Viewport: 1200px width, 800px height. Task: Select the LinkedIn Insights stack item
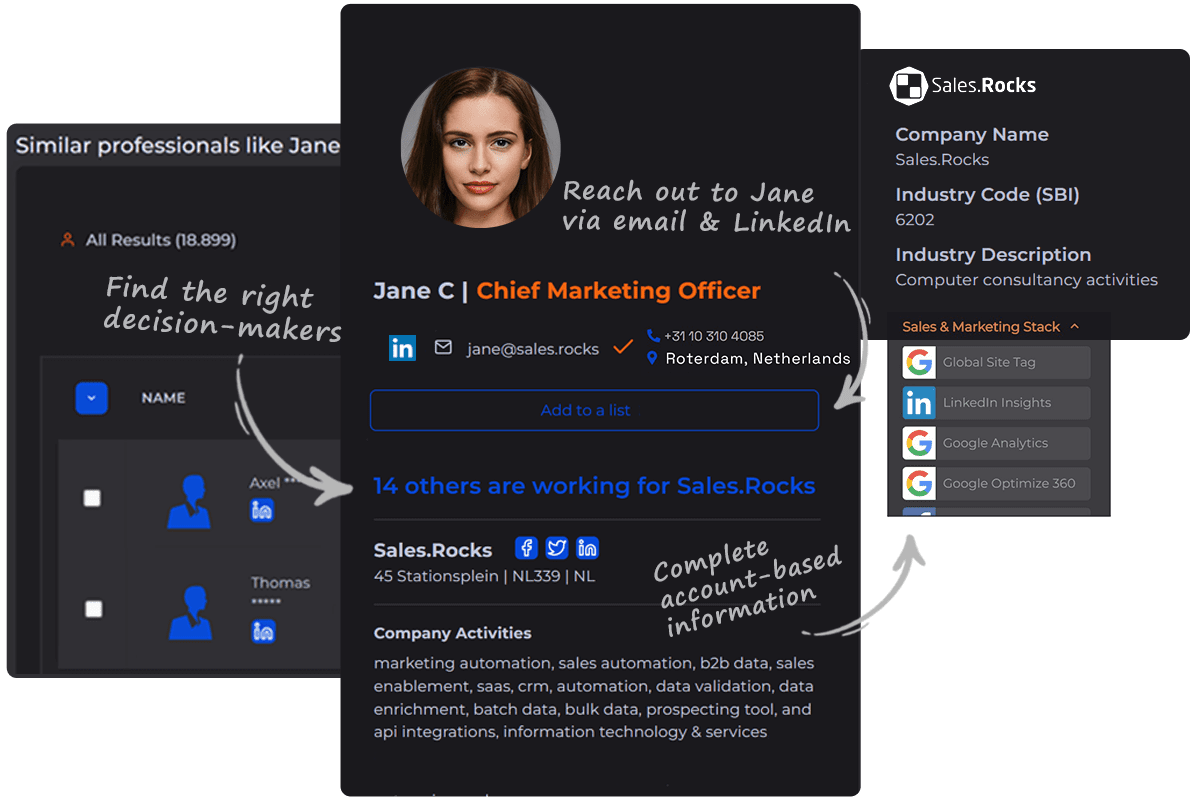click(x=995, y=403)
